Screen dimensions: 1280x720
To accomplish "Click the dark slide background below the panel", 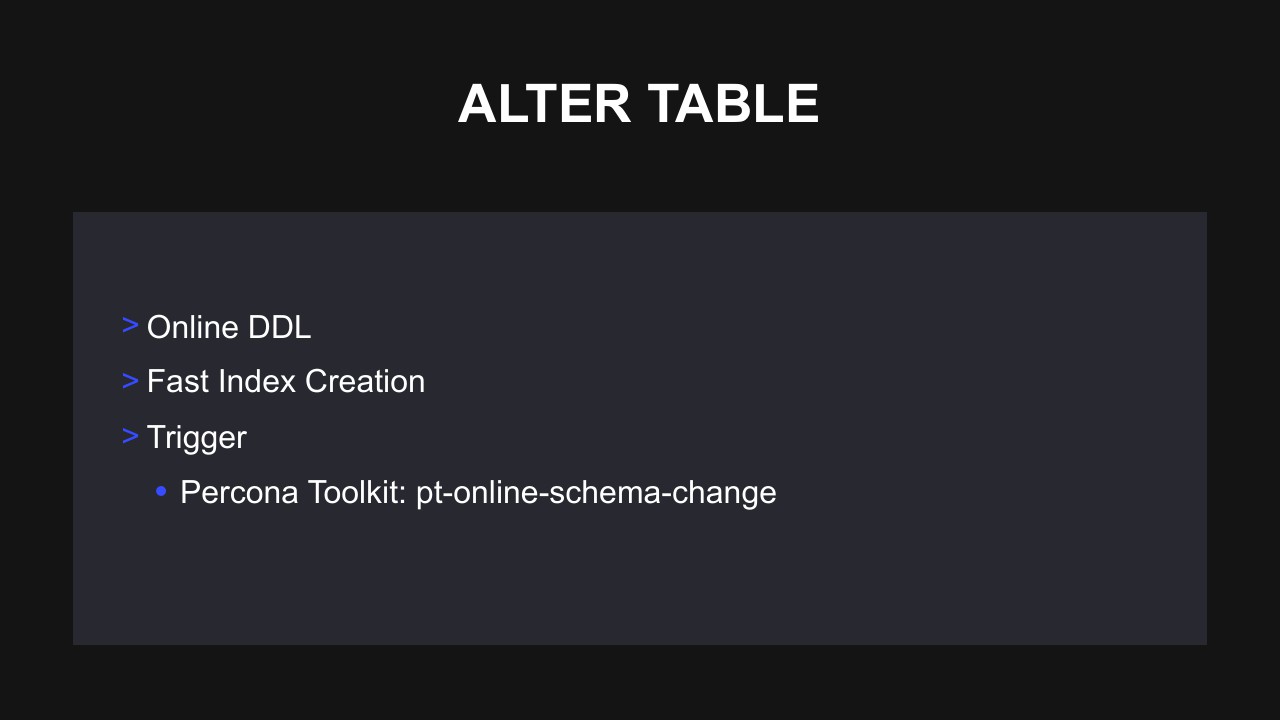I will click(x=640, y=685).
